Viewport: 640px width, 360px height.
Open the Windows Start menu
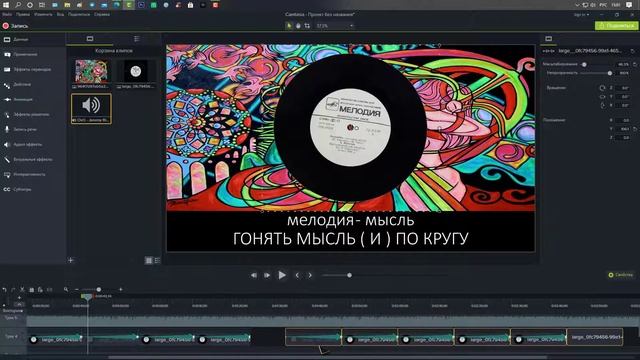(x=6, y=5)
